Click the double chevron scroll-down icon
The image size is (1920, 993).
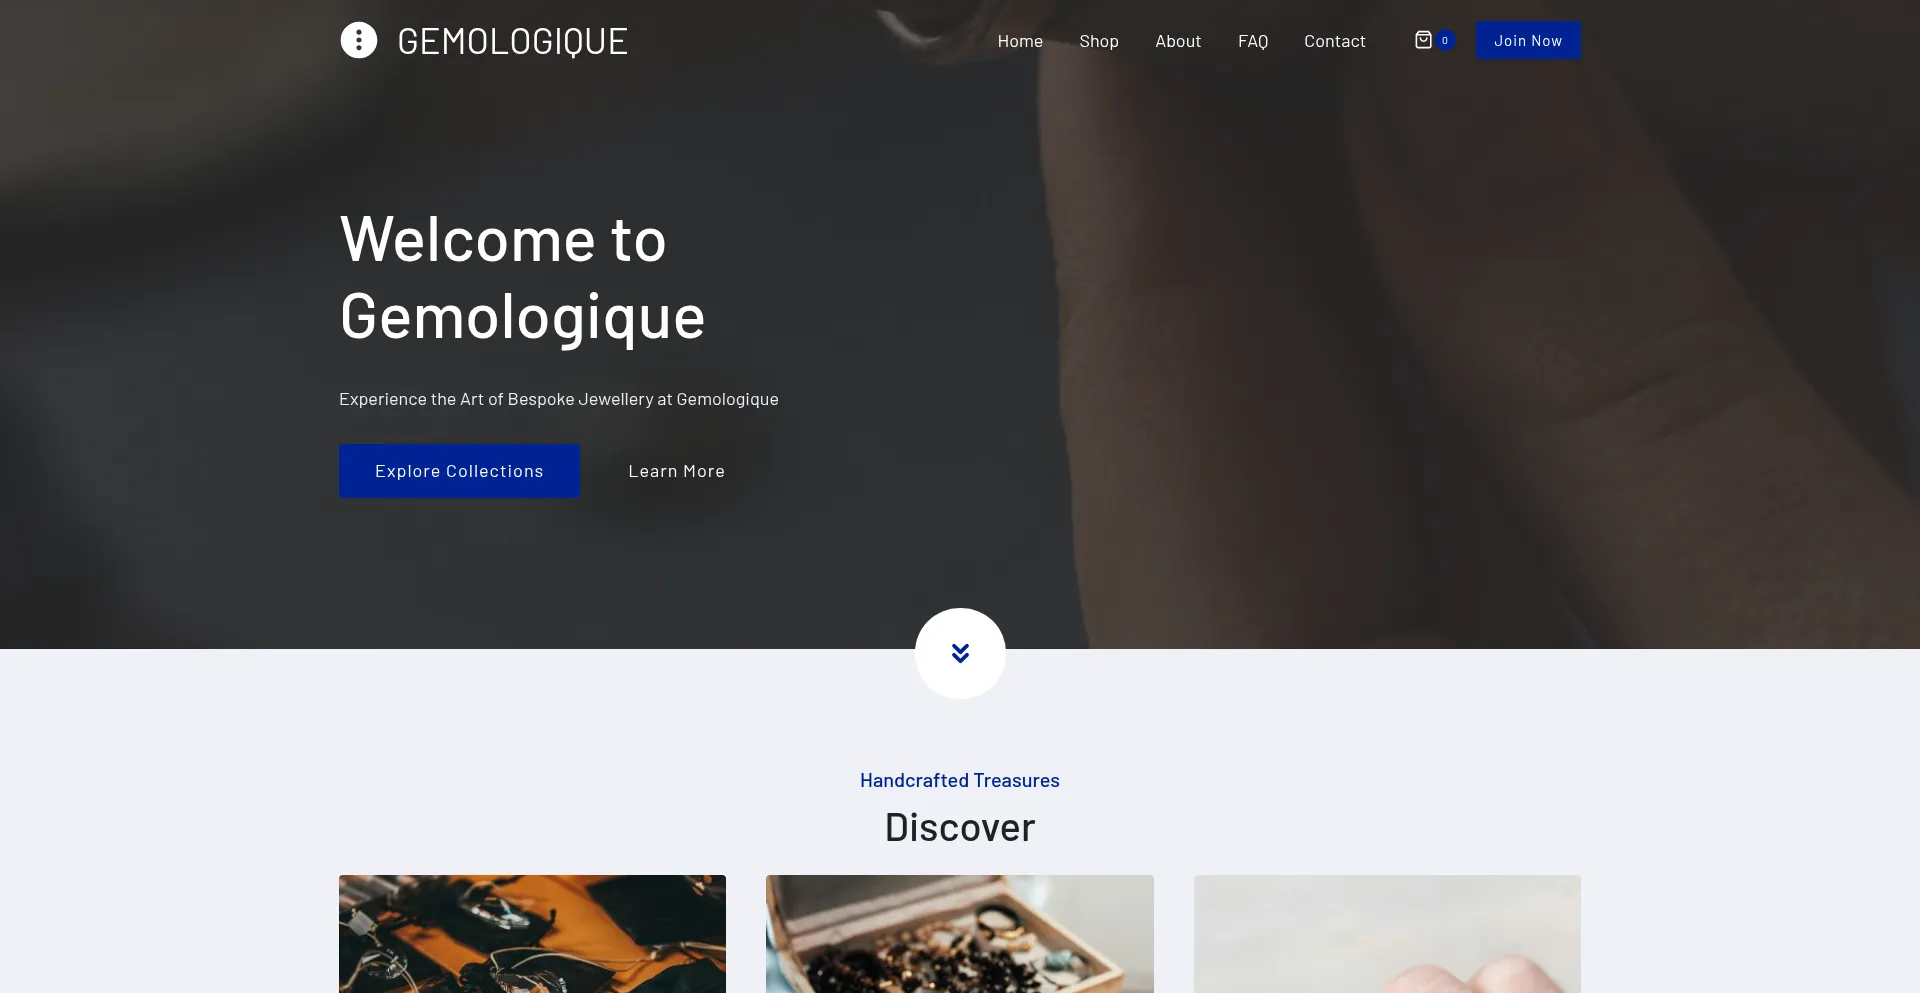(960, 653)
